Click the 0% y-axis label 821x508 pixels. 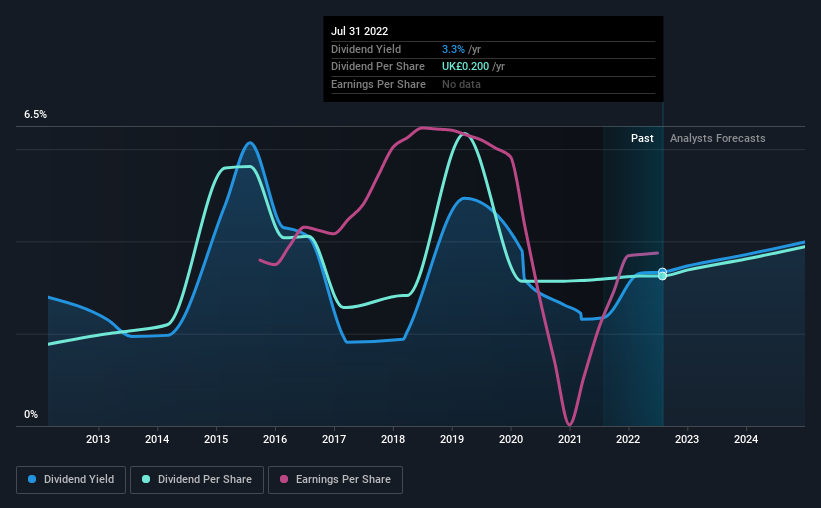pyautogui.click(x=31, y=414)
